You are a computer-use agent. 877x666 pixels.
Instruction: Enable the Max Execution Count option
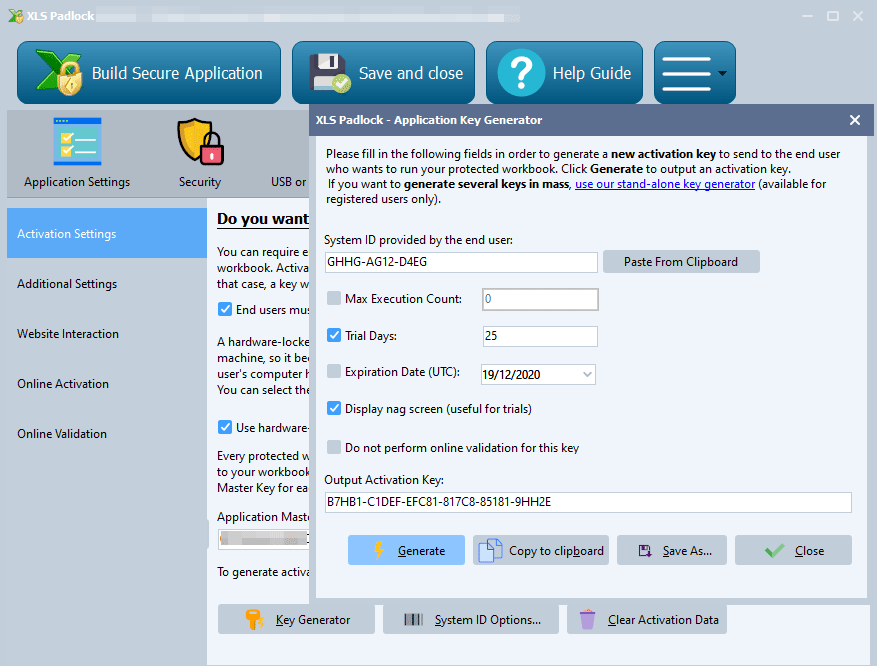coord(335,299)
